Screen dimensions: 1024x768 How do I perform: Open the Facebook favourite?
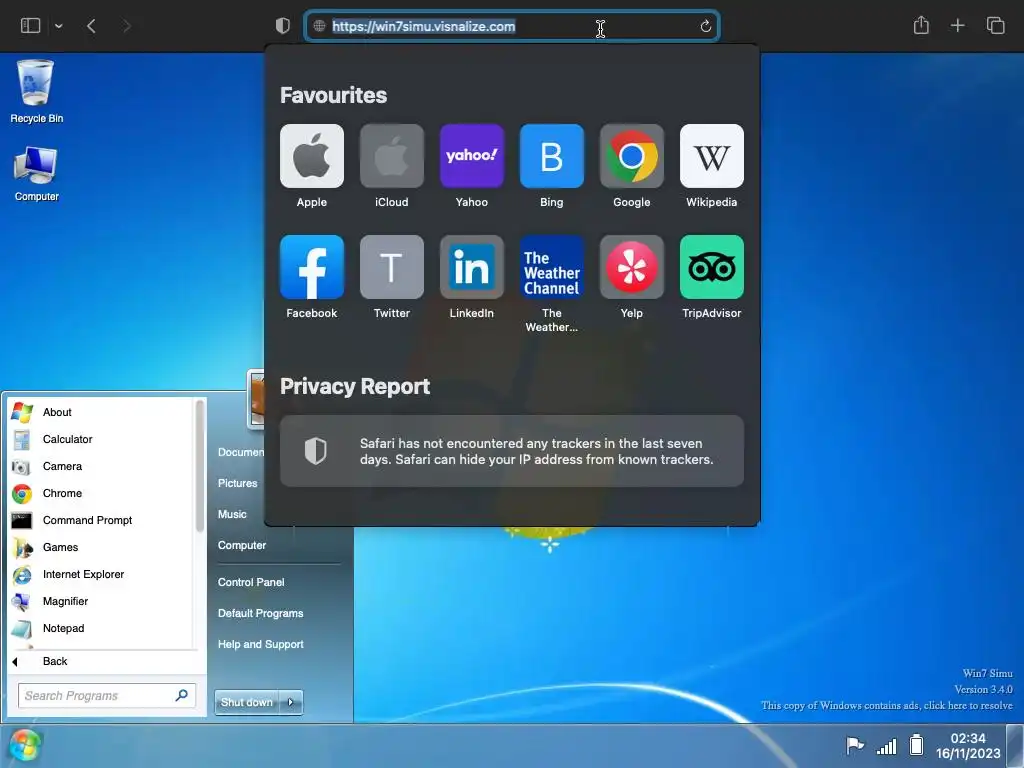tap(312, 267)
